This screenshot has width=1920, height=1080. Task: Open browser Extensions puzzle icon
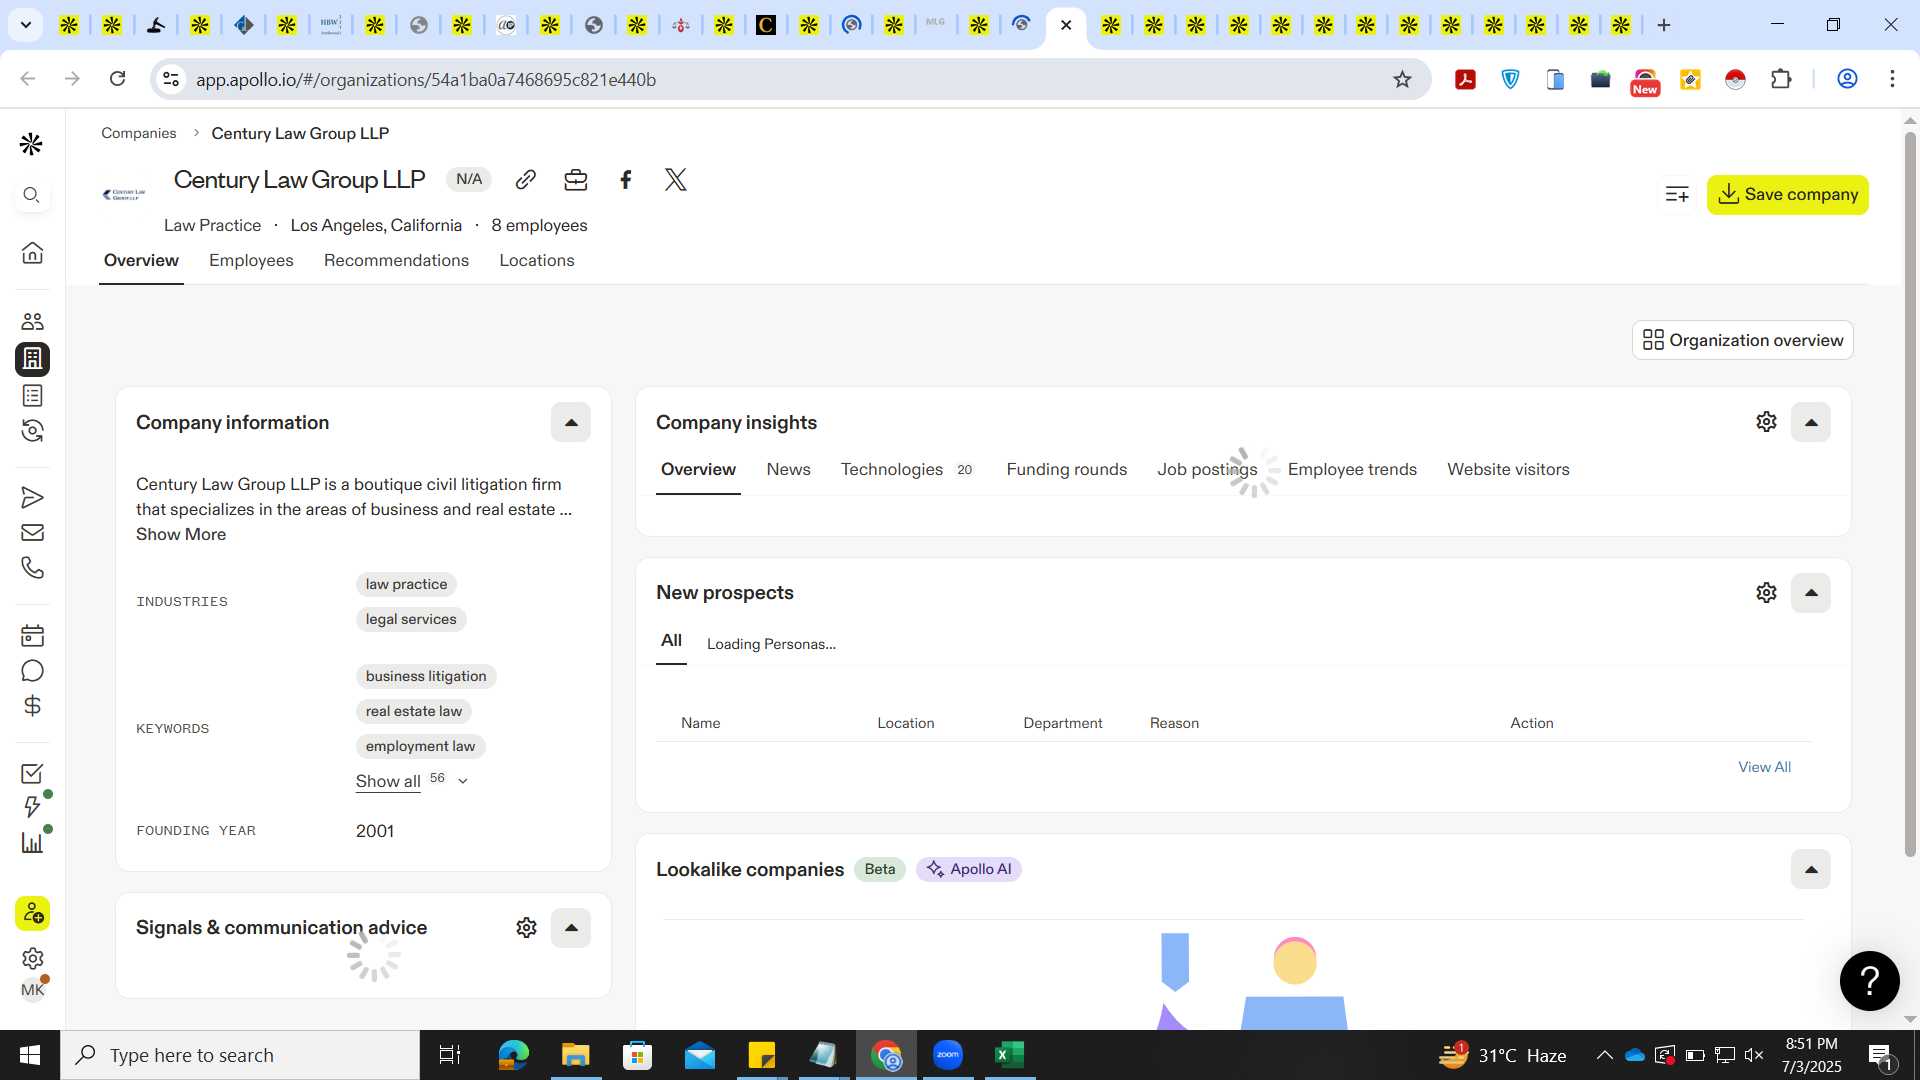point(1781,80)
